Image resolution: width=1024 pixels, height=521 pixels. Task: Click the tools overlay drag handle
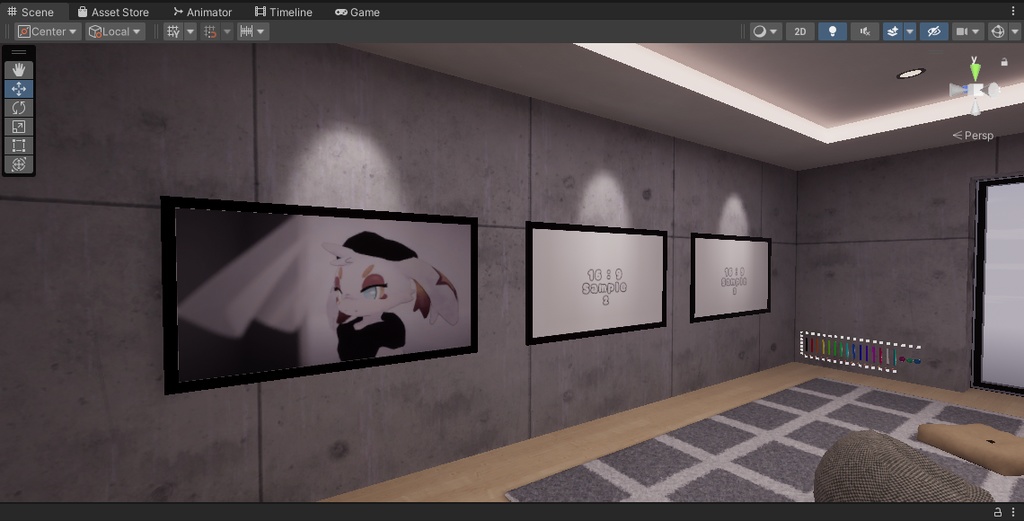coord(18,52)
